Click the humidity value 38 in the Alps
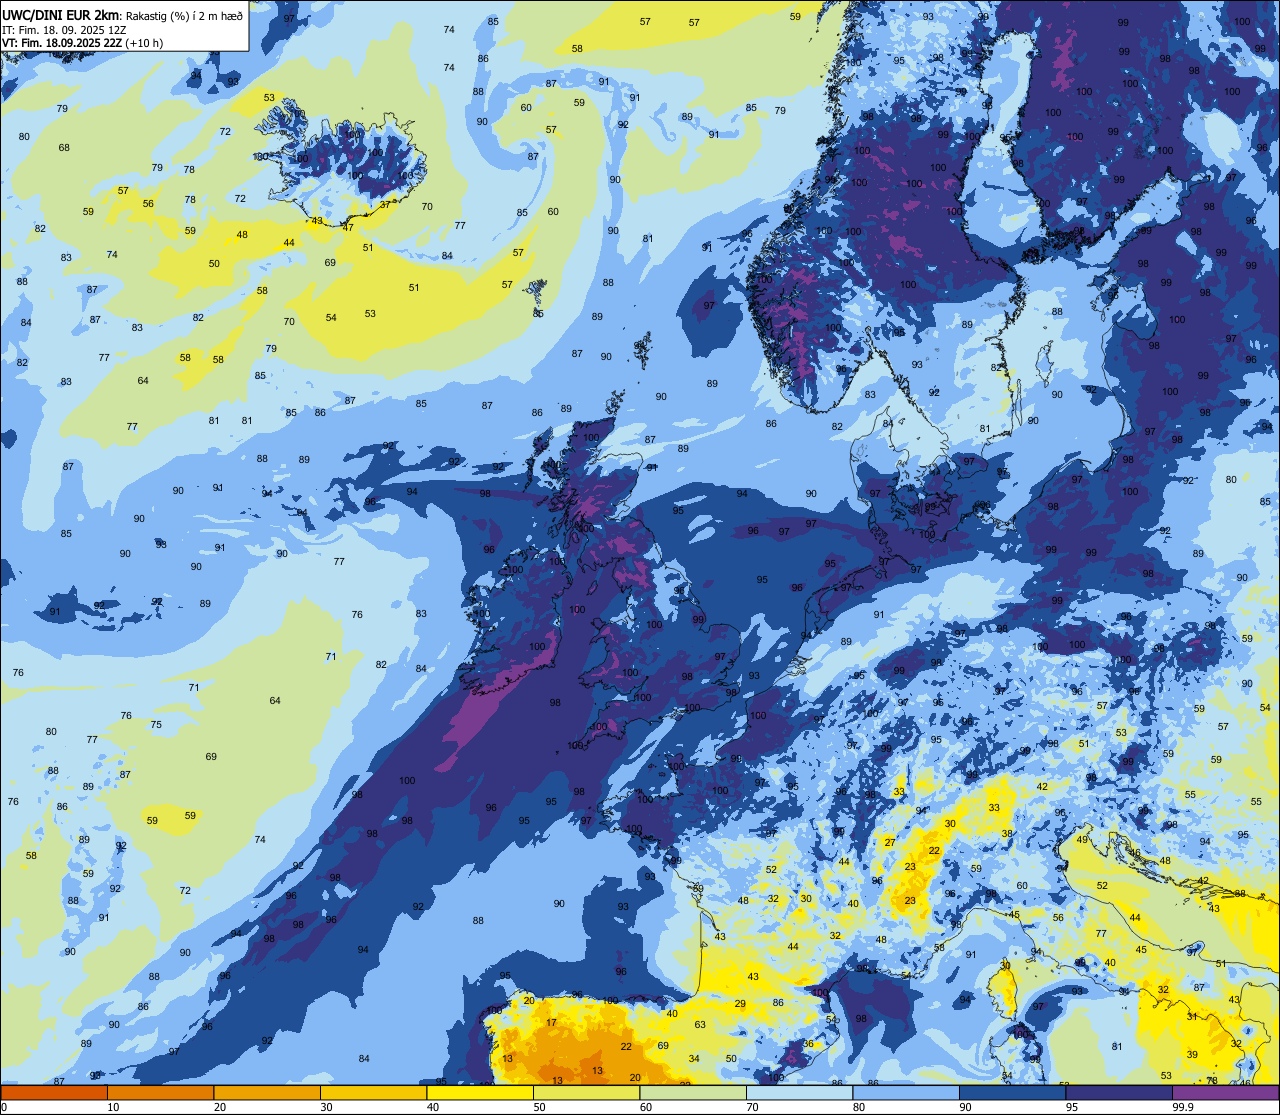 tap(1007, 833)
